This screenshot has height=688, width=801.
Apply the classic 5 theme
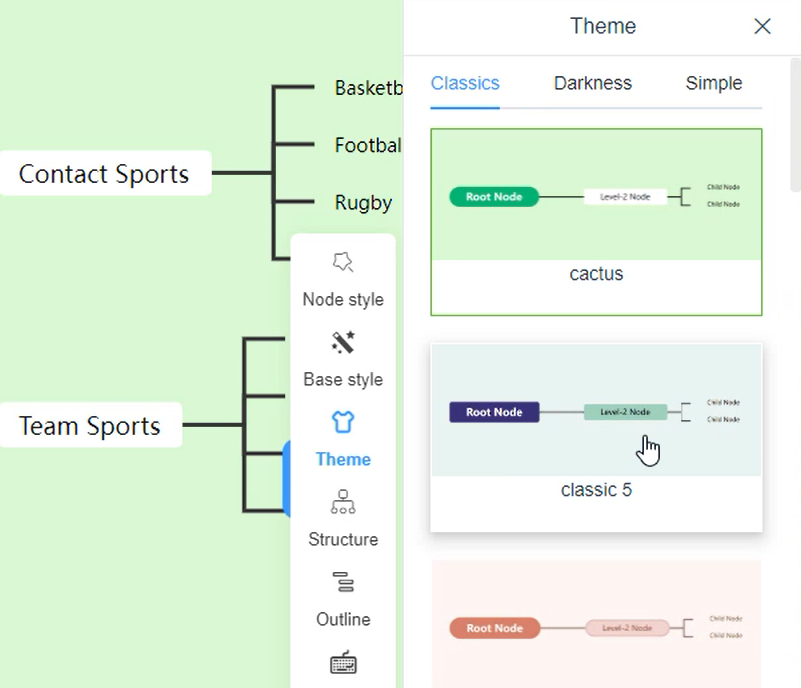[x=596, y=411]
